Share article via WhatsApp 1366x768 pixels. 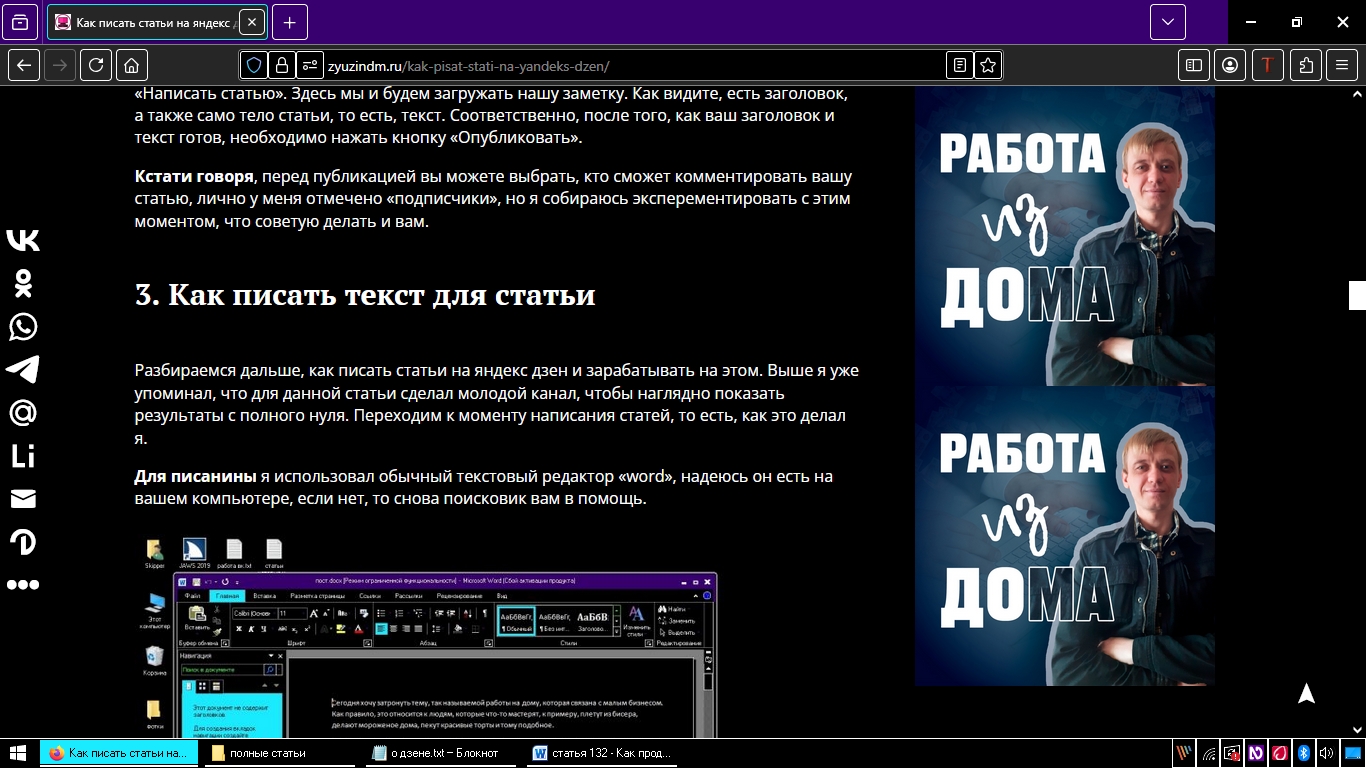(22, 326)
